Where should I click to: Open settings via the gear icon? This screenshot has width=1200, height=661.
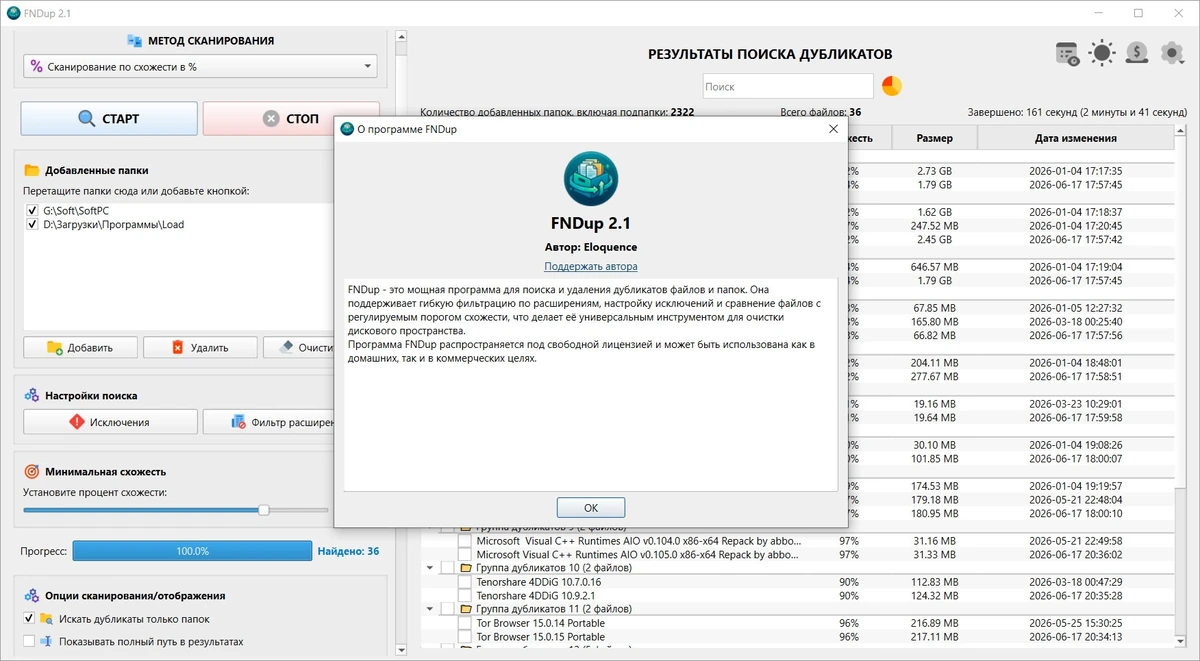1172,53
